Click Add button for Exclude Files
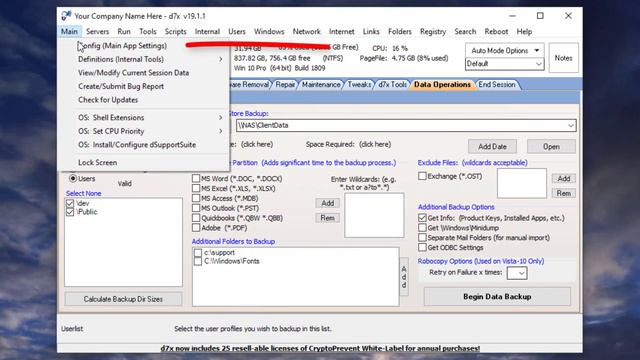The width and height of the screenshot is (640, 360). pyautogui.click(x=564, y=178)
